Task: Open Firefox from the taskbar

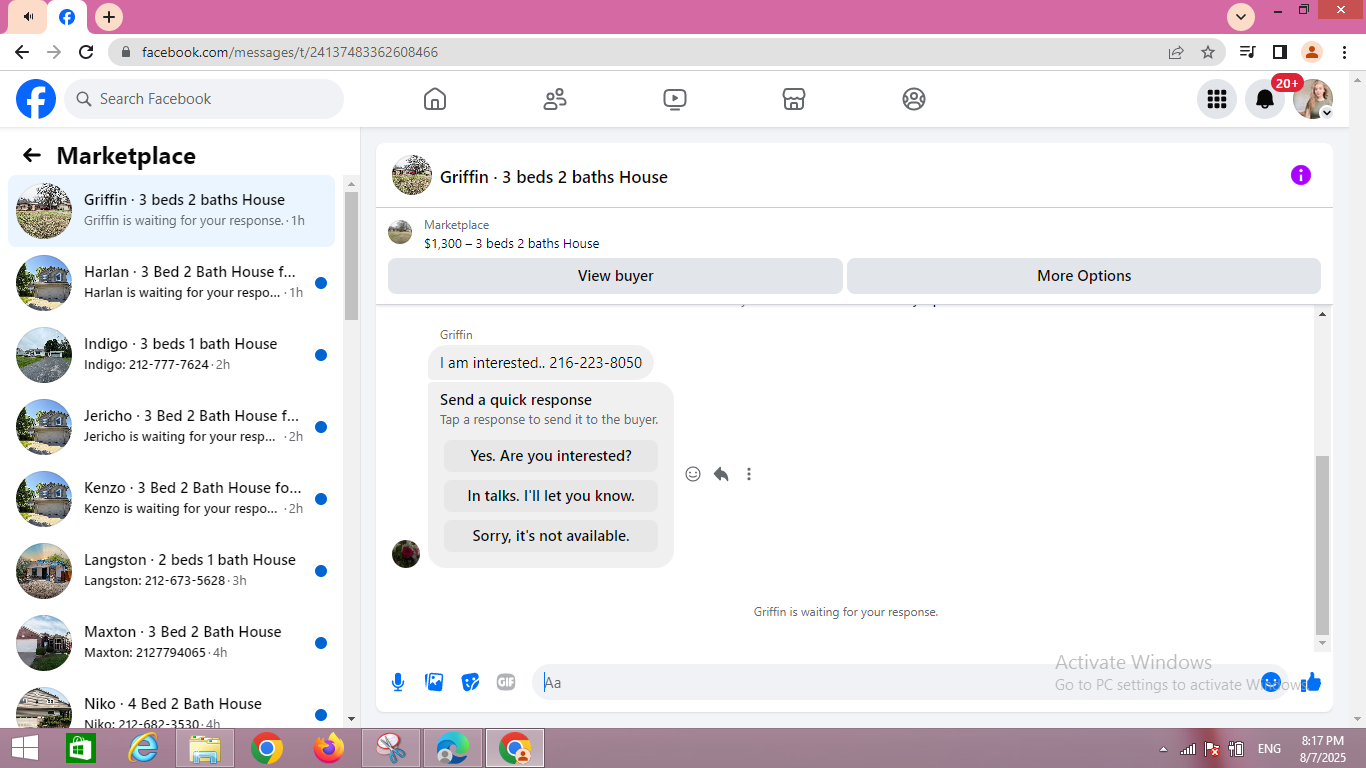Action: tap(328, 748)
